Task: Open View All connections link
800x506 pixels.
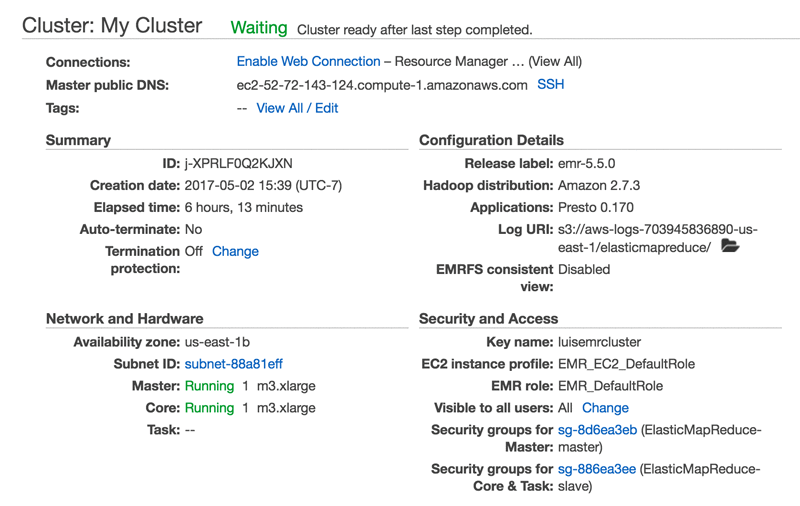Action: 555,62
